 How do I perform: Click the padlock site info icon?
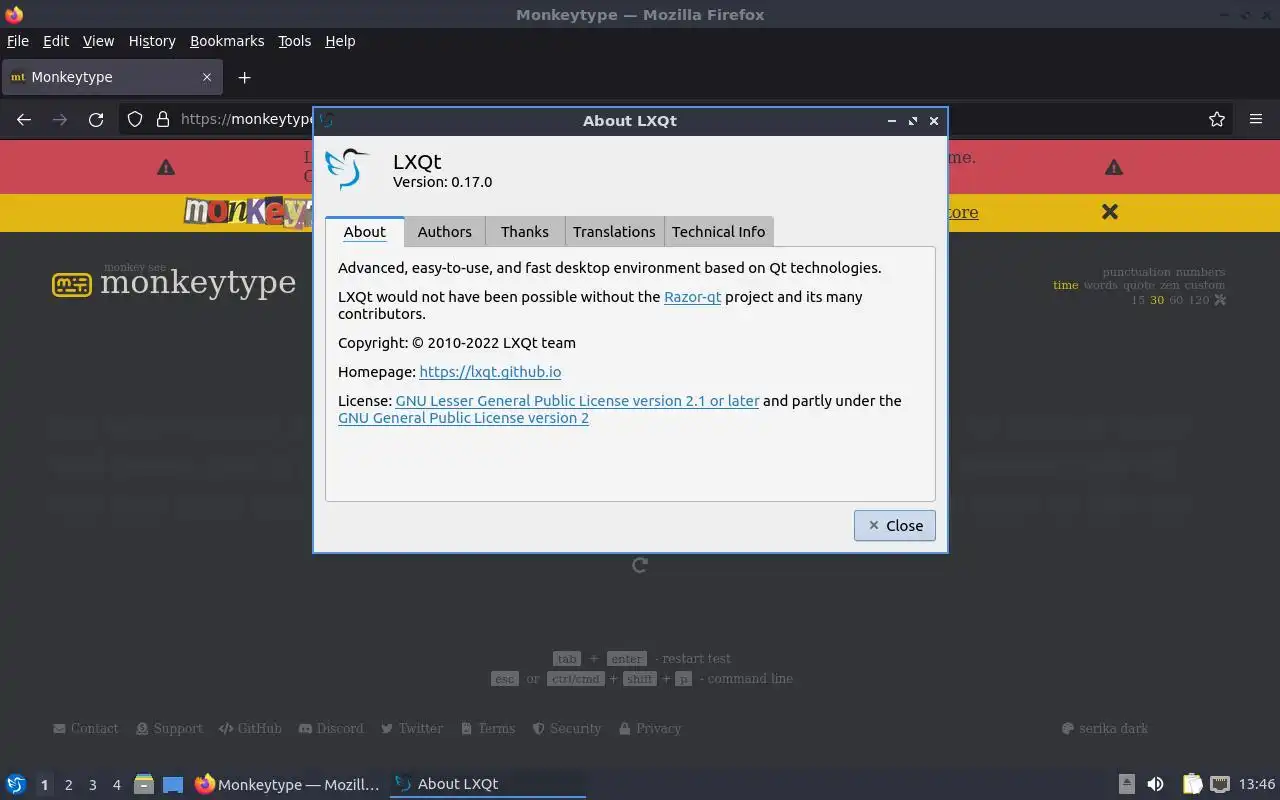(163, 119)
